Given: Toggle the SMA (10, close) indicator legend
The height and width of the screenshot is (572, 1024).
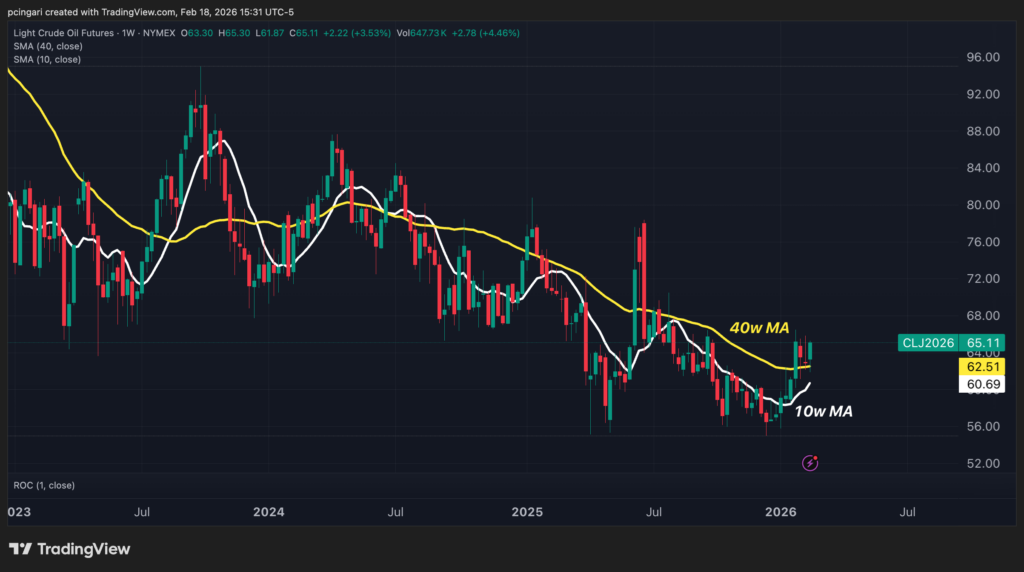Looking at the screenshot, I should [x=49, y=60].
